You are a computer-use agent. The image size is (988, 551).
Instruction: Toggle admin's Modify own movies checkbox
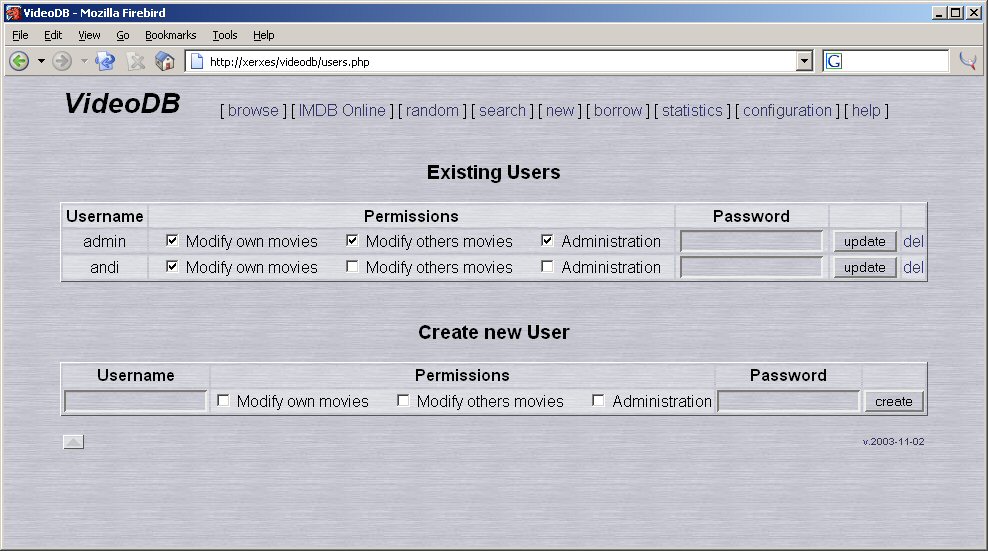click(x=172, y=240)
